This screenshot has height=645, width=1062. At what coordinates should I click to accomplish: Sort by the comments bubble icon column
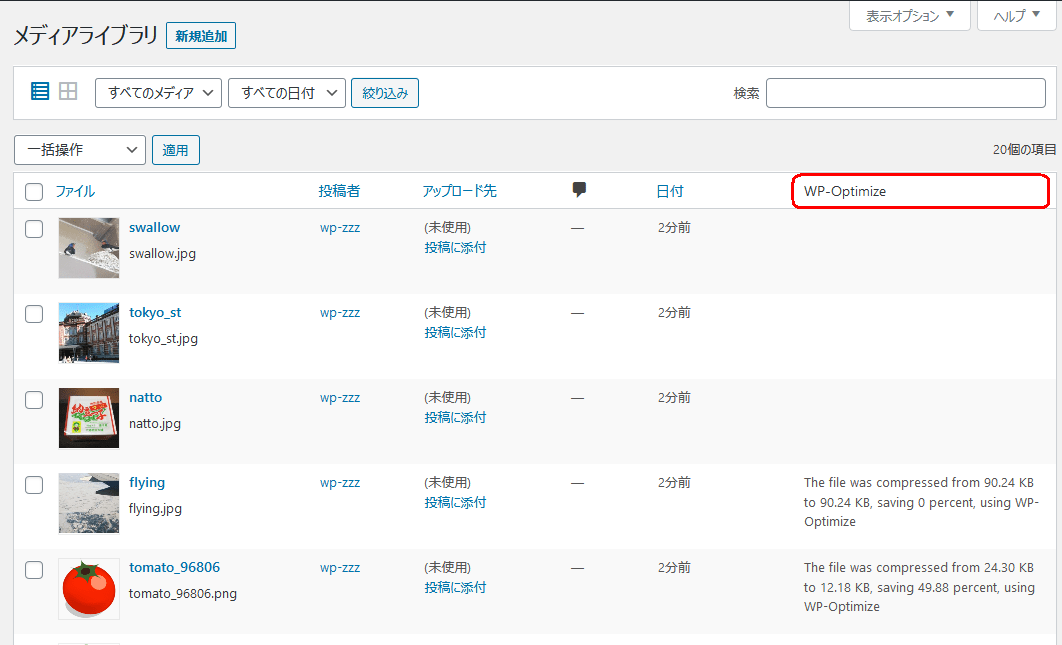[x=579, y=190]
